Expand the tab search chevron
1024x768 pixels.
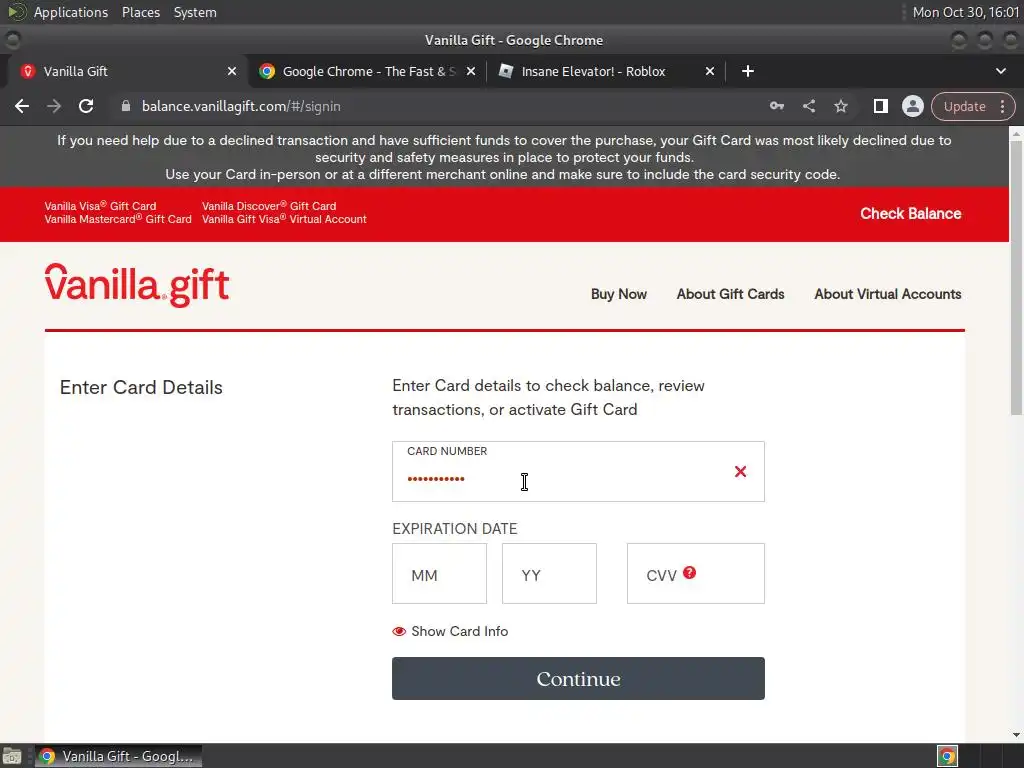tap(1000, 71)
